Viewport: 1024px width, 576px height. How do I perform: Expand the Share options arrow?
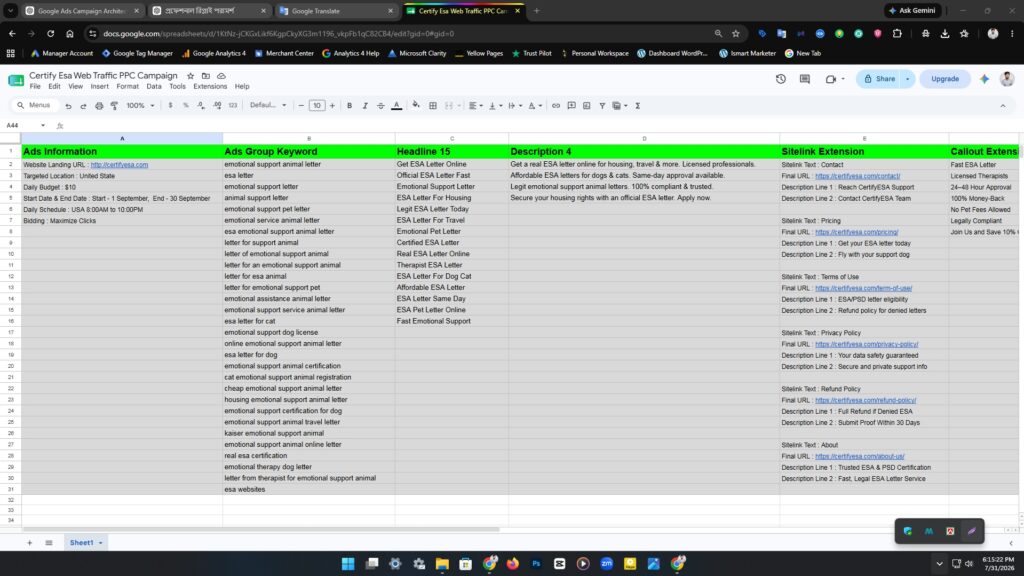click(908, 79)
